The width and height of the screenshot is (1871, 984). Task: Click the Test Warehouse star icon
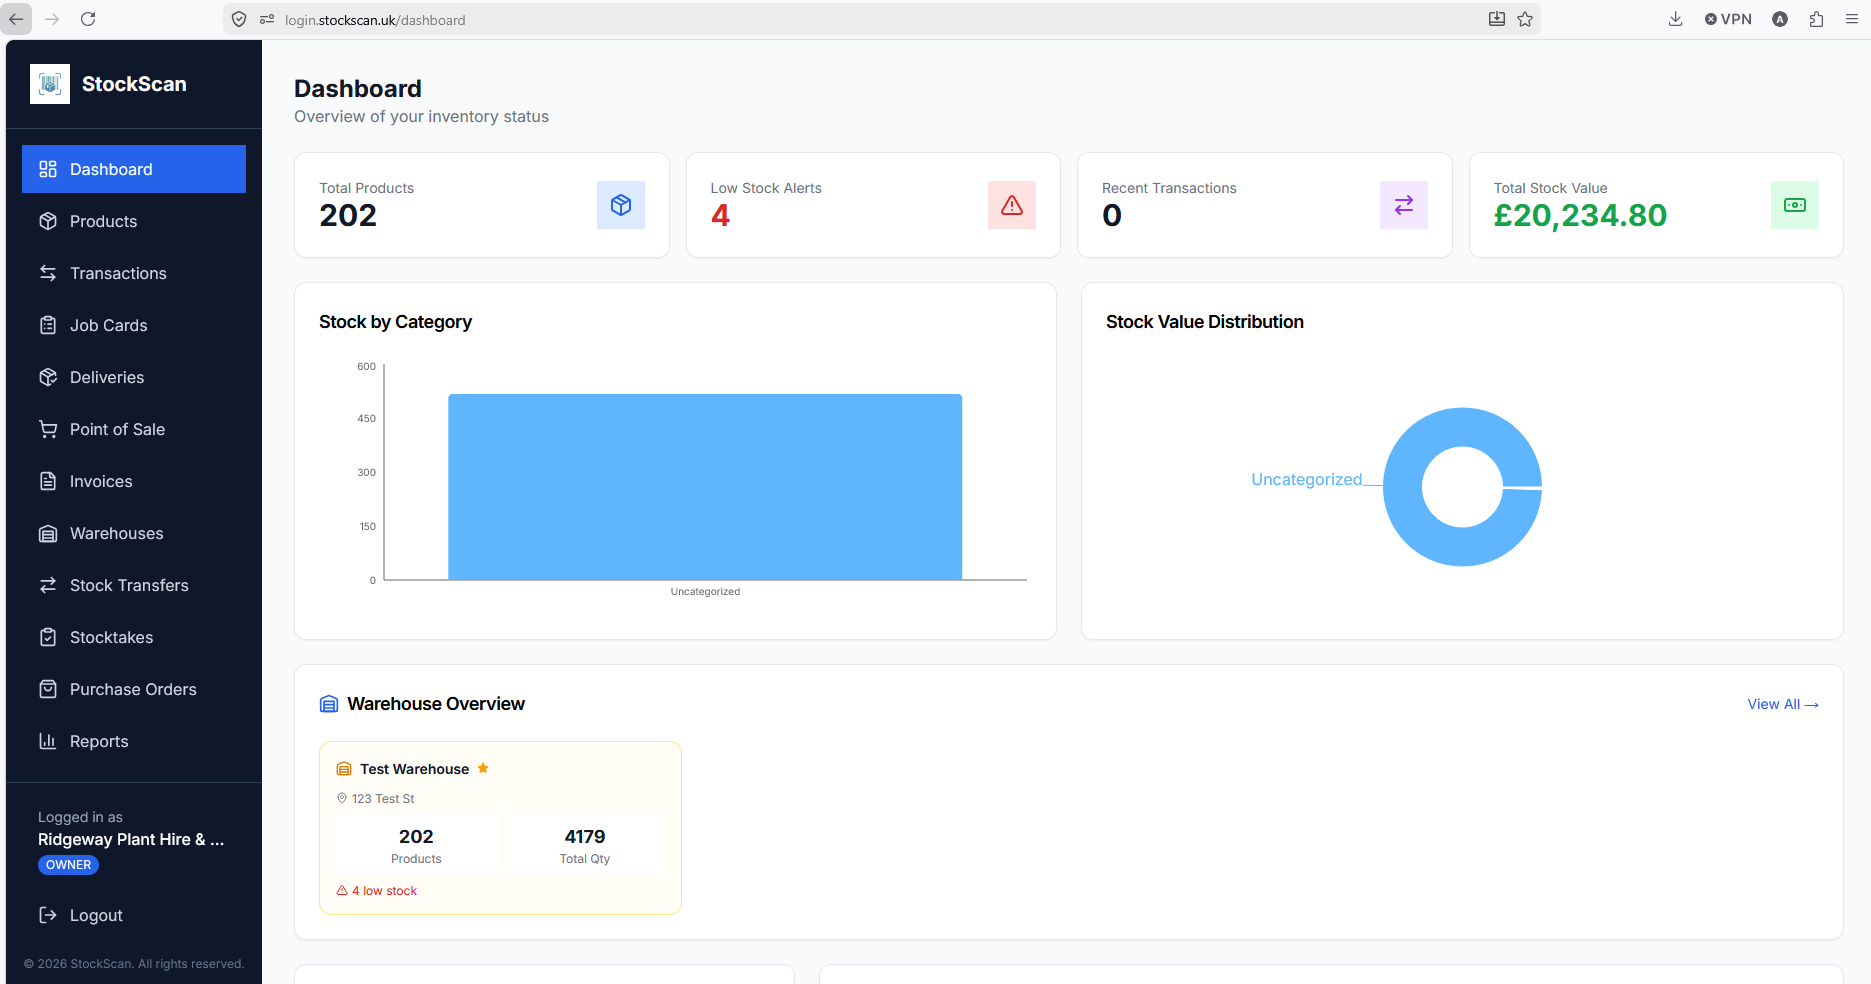483,768
